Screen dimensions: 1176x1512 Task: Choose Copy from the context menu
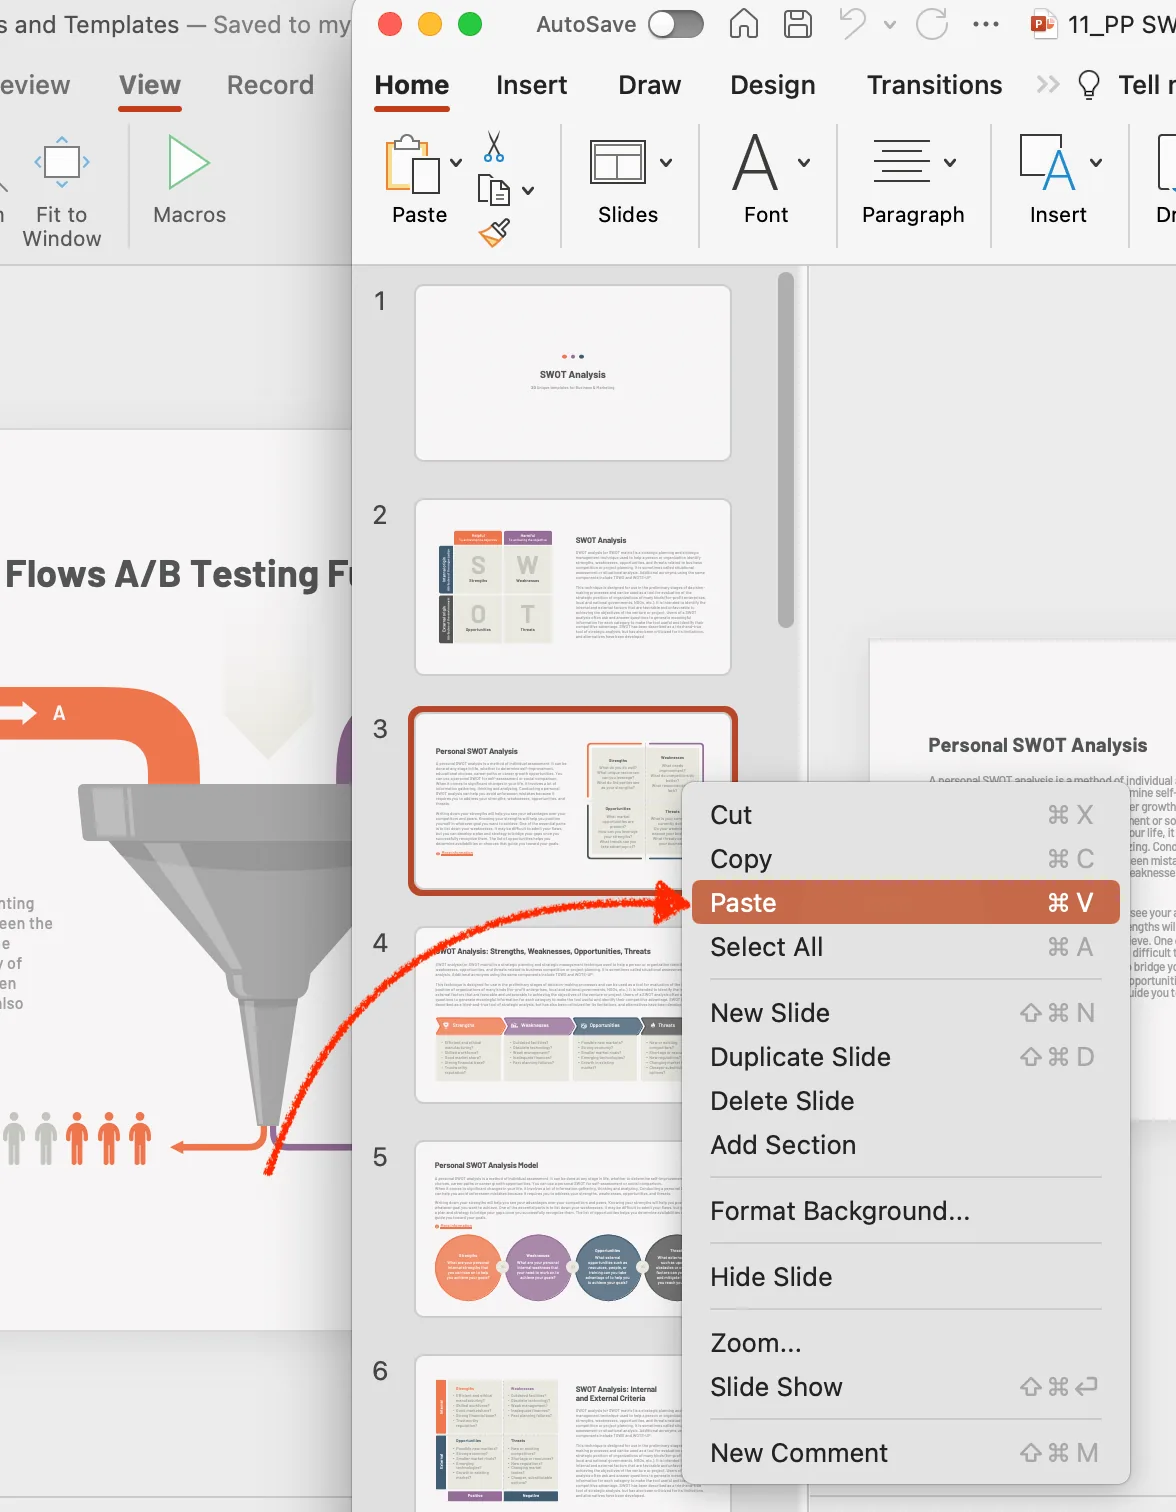point(906,859)
